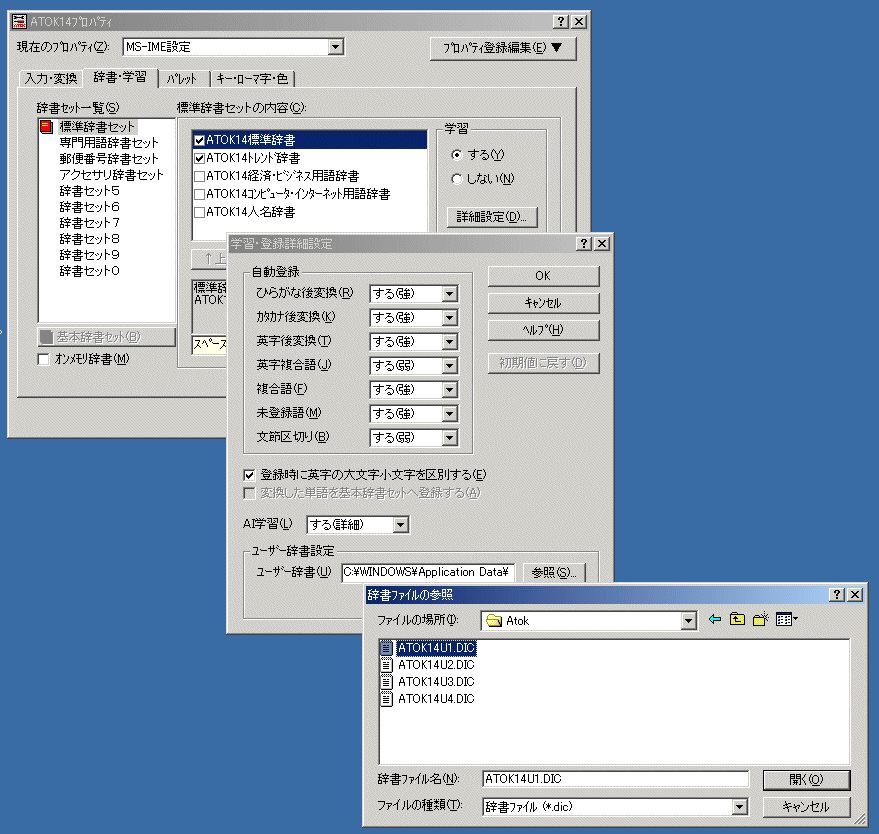
Task: Click 参照(S)... browse button
Action: click(x=554, y=572)
